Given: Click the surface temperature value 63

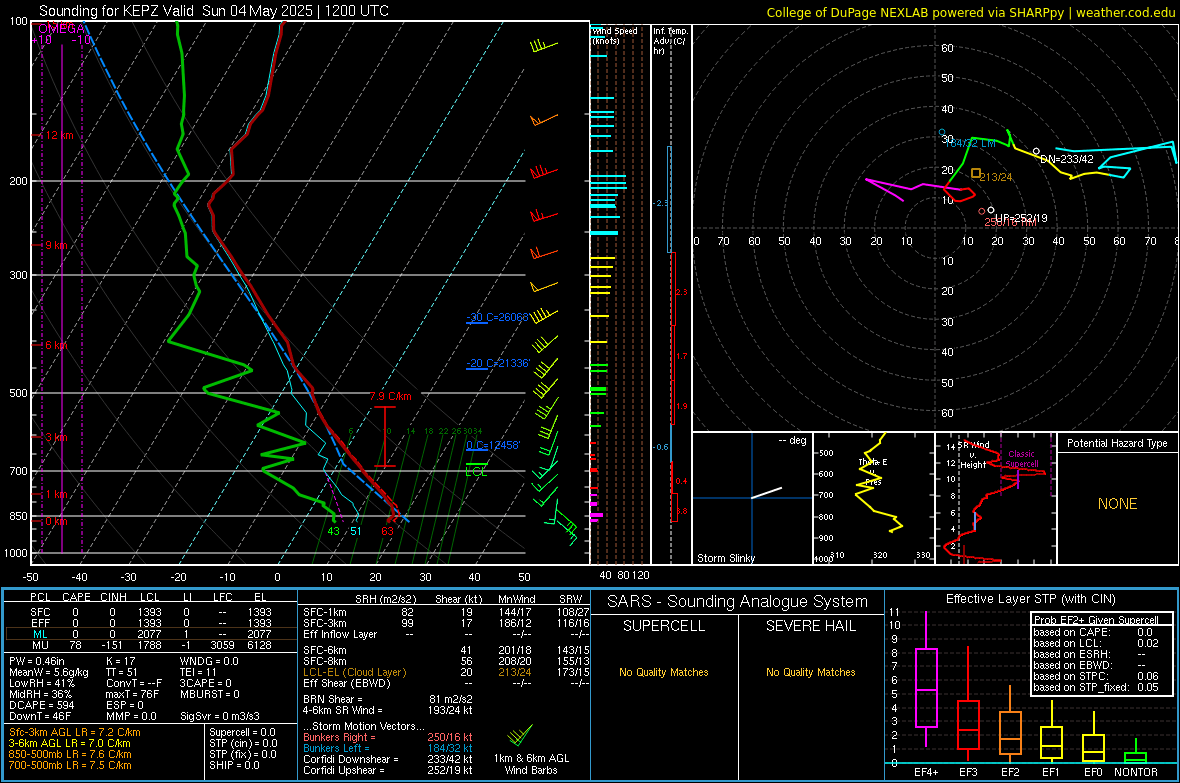Looking at the screenshot, I should click(387, 531).
